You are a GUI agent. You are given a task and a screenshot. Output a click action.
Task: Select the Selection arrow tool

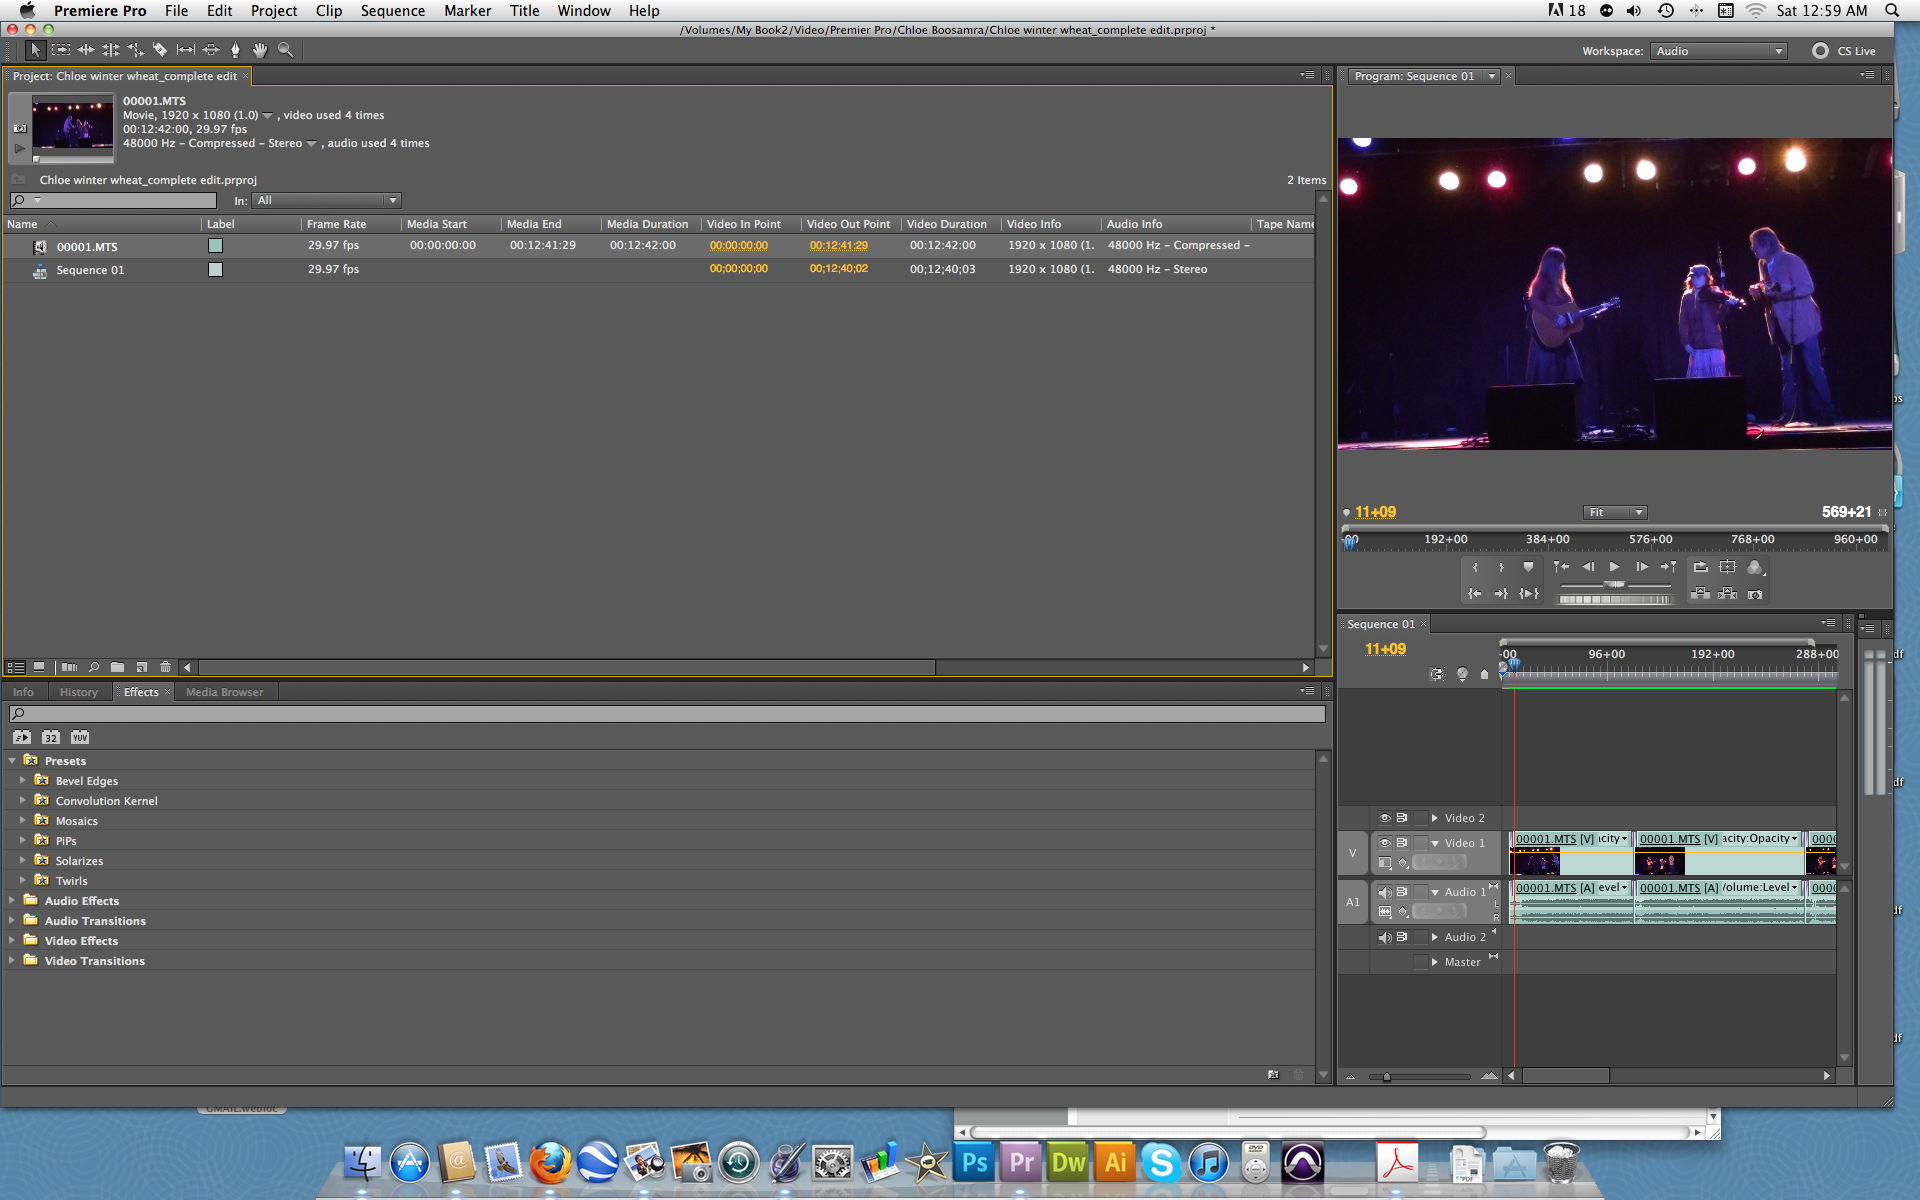click(x=35, y=49)
